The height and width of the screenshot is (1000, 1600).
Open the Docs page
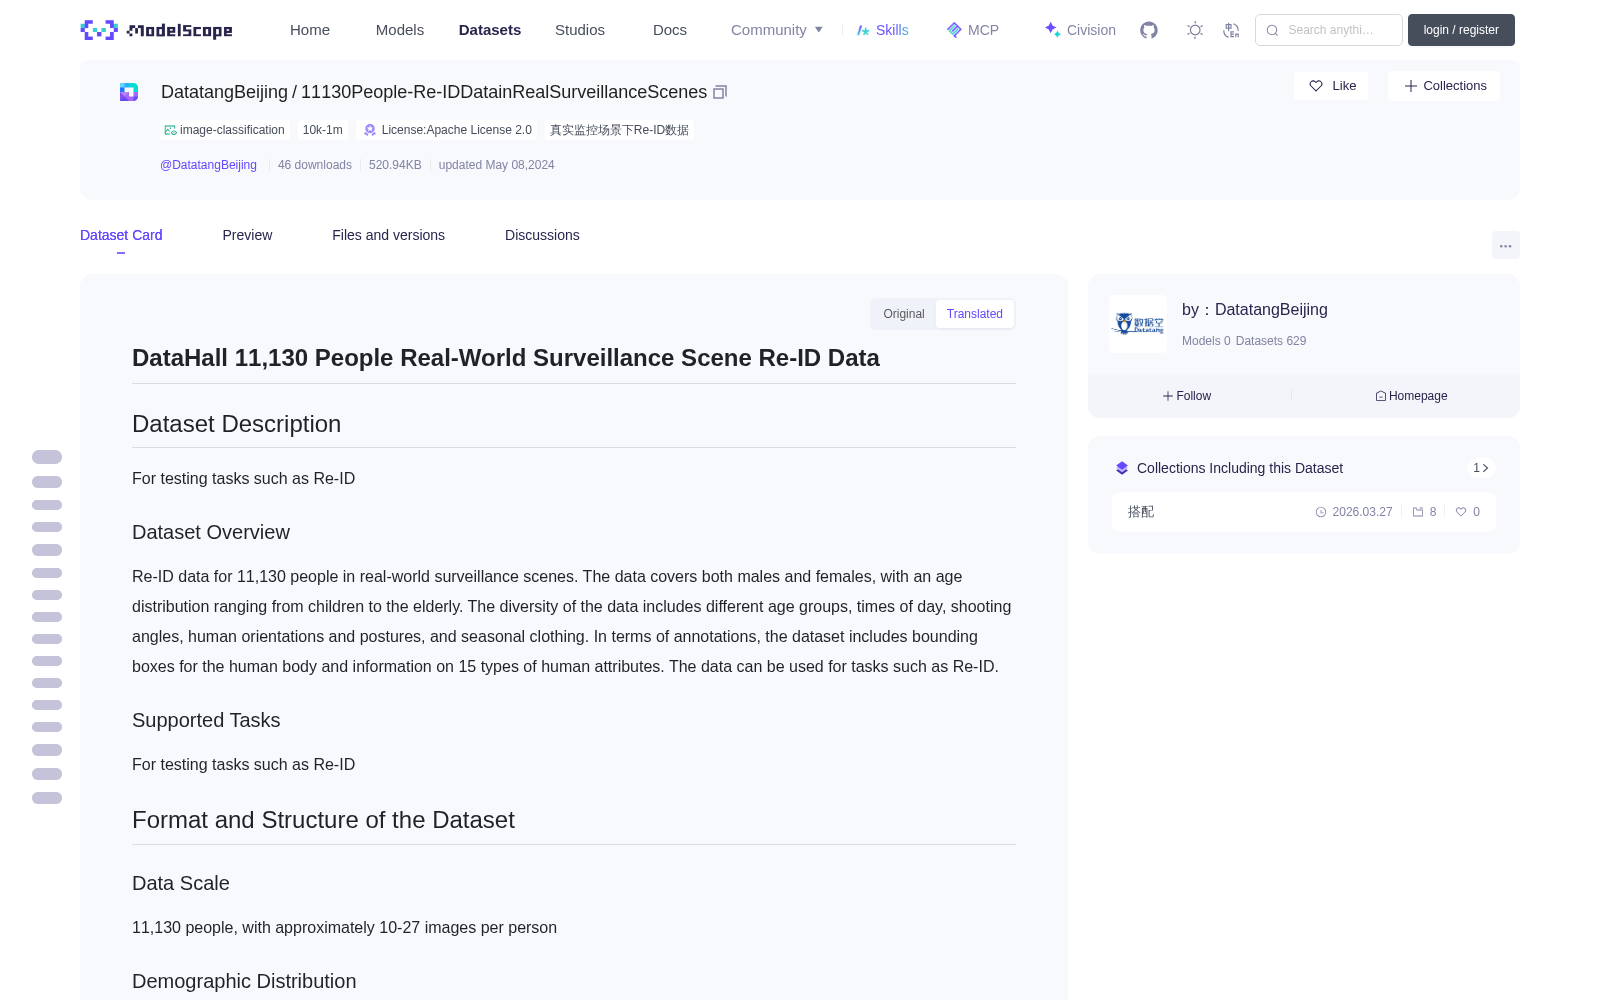(x=670, y=30)
